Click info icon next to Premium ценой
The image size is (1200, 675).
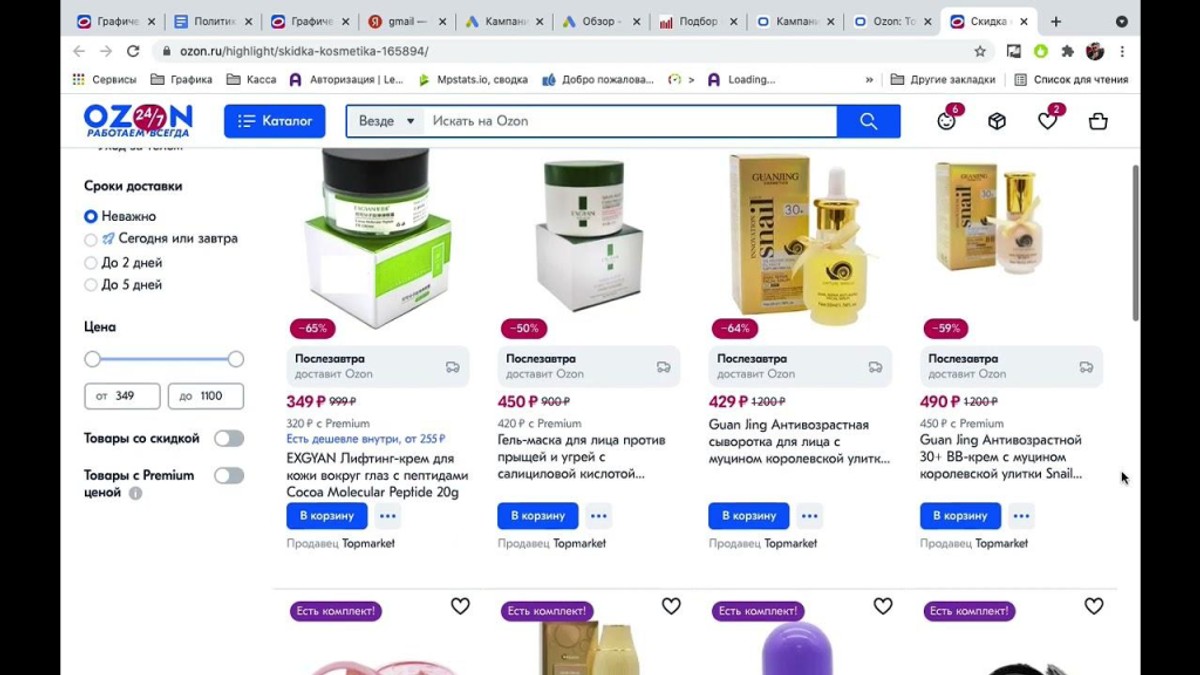coord(135,493)
